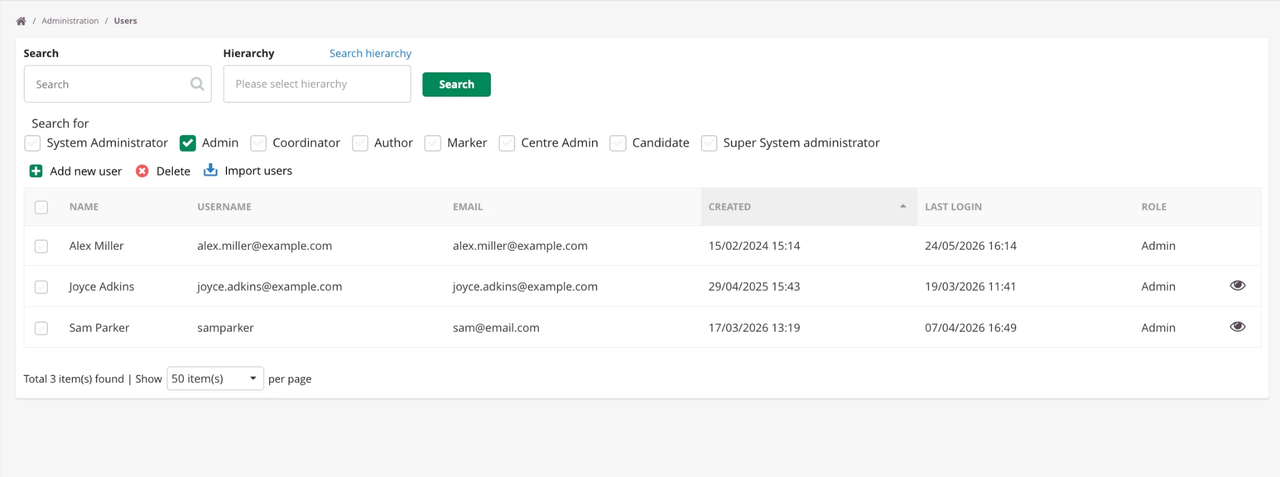This screenshot has height=477, width=1280.
Task: Click the green Search button
Action: pos(456,84)
